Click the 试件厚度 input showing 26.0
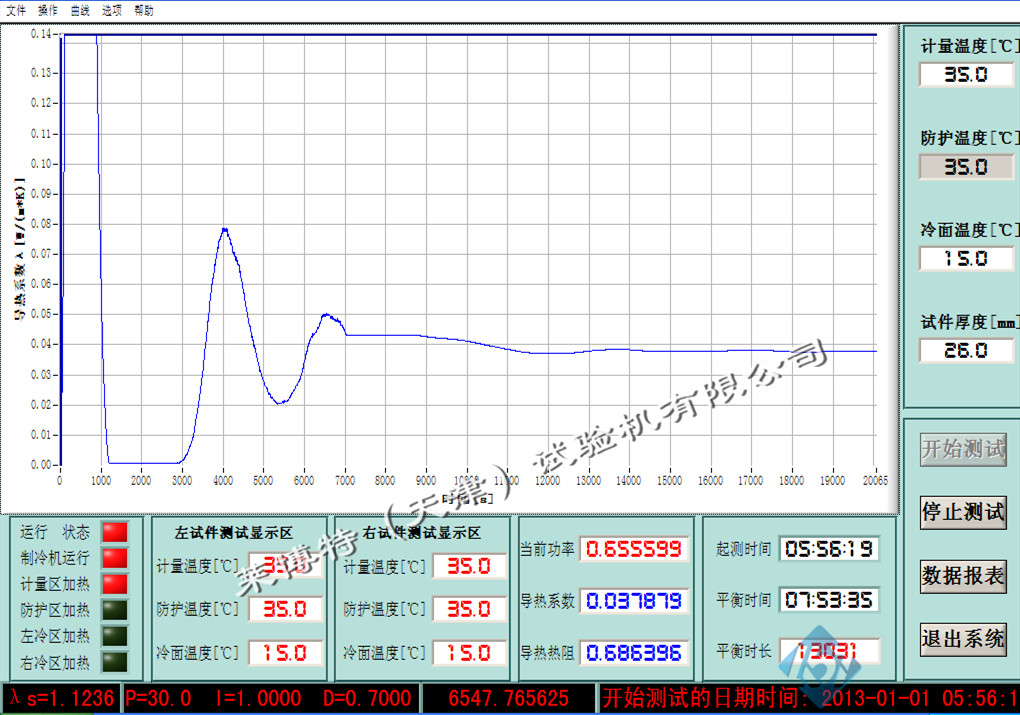 click(x=966, y=351)
